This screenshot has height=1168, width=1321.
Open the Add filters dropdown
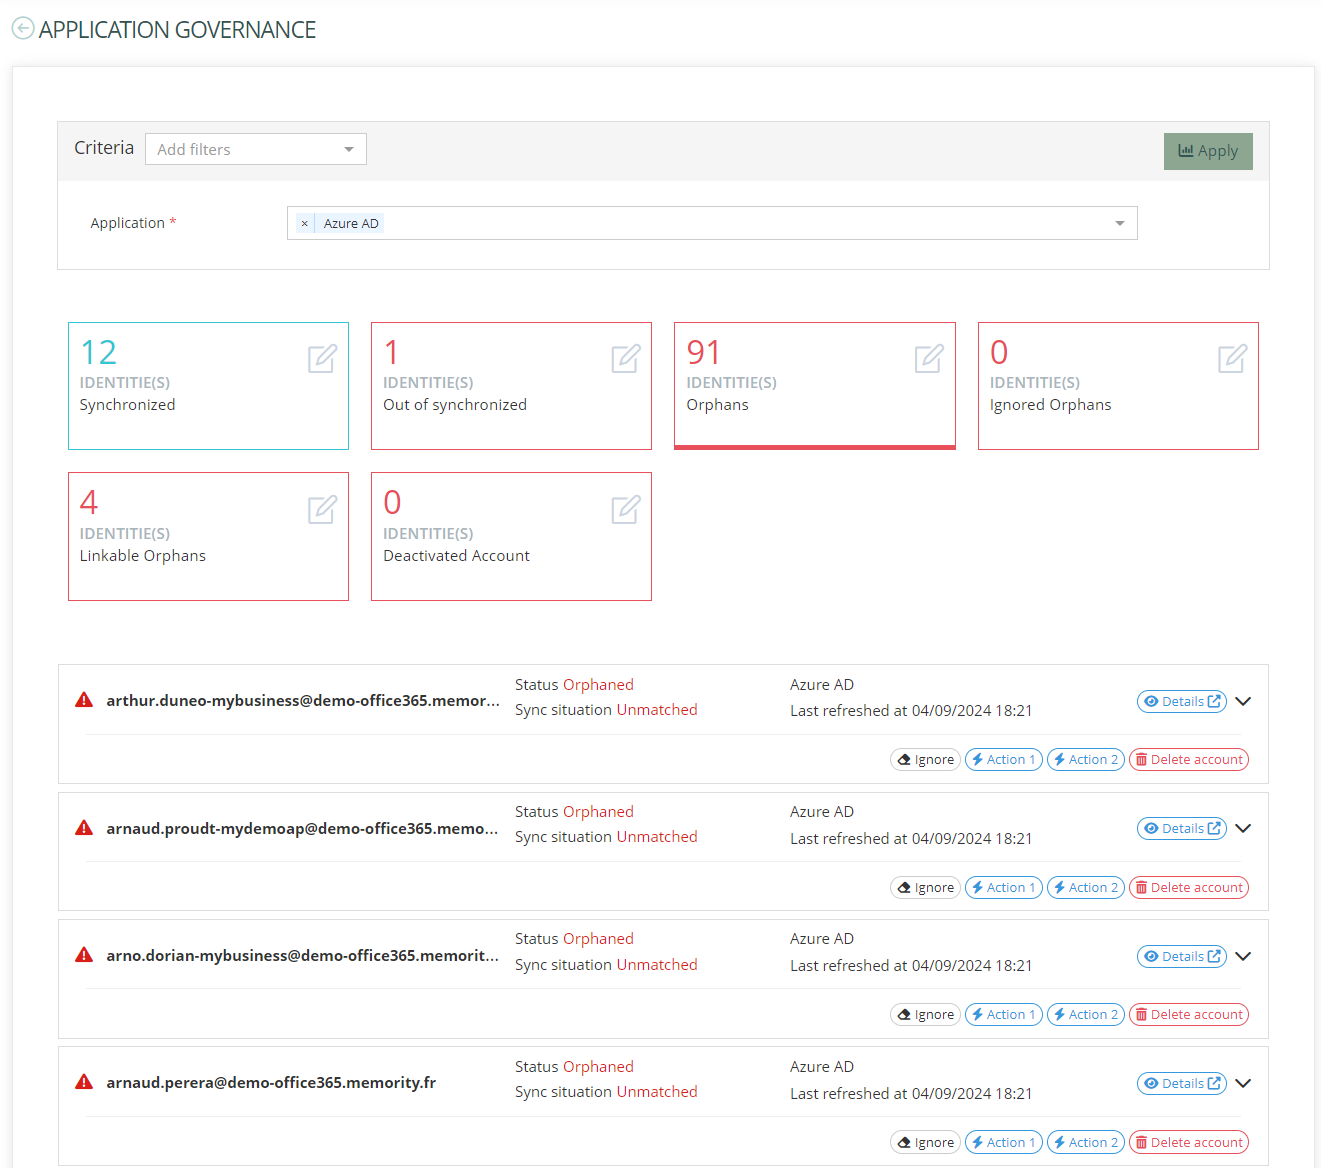(x=255, y=149)
